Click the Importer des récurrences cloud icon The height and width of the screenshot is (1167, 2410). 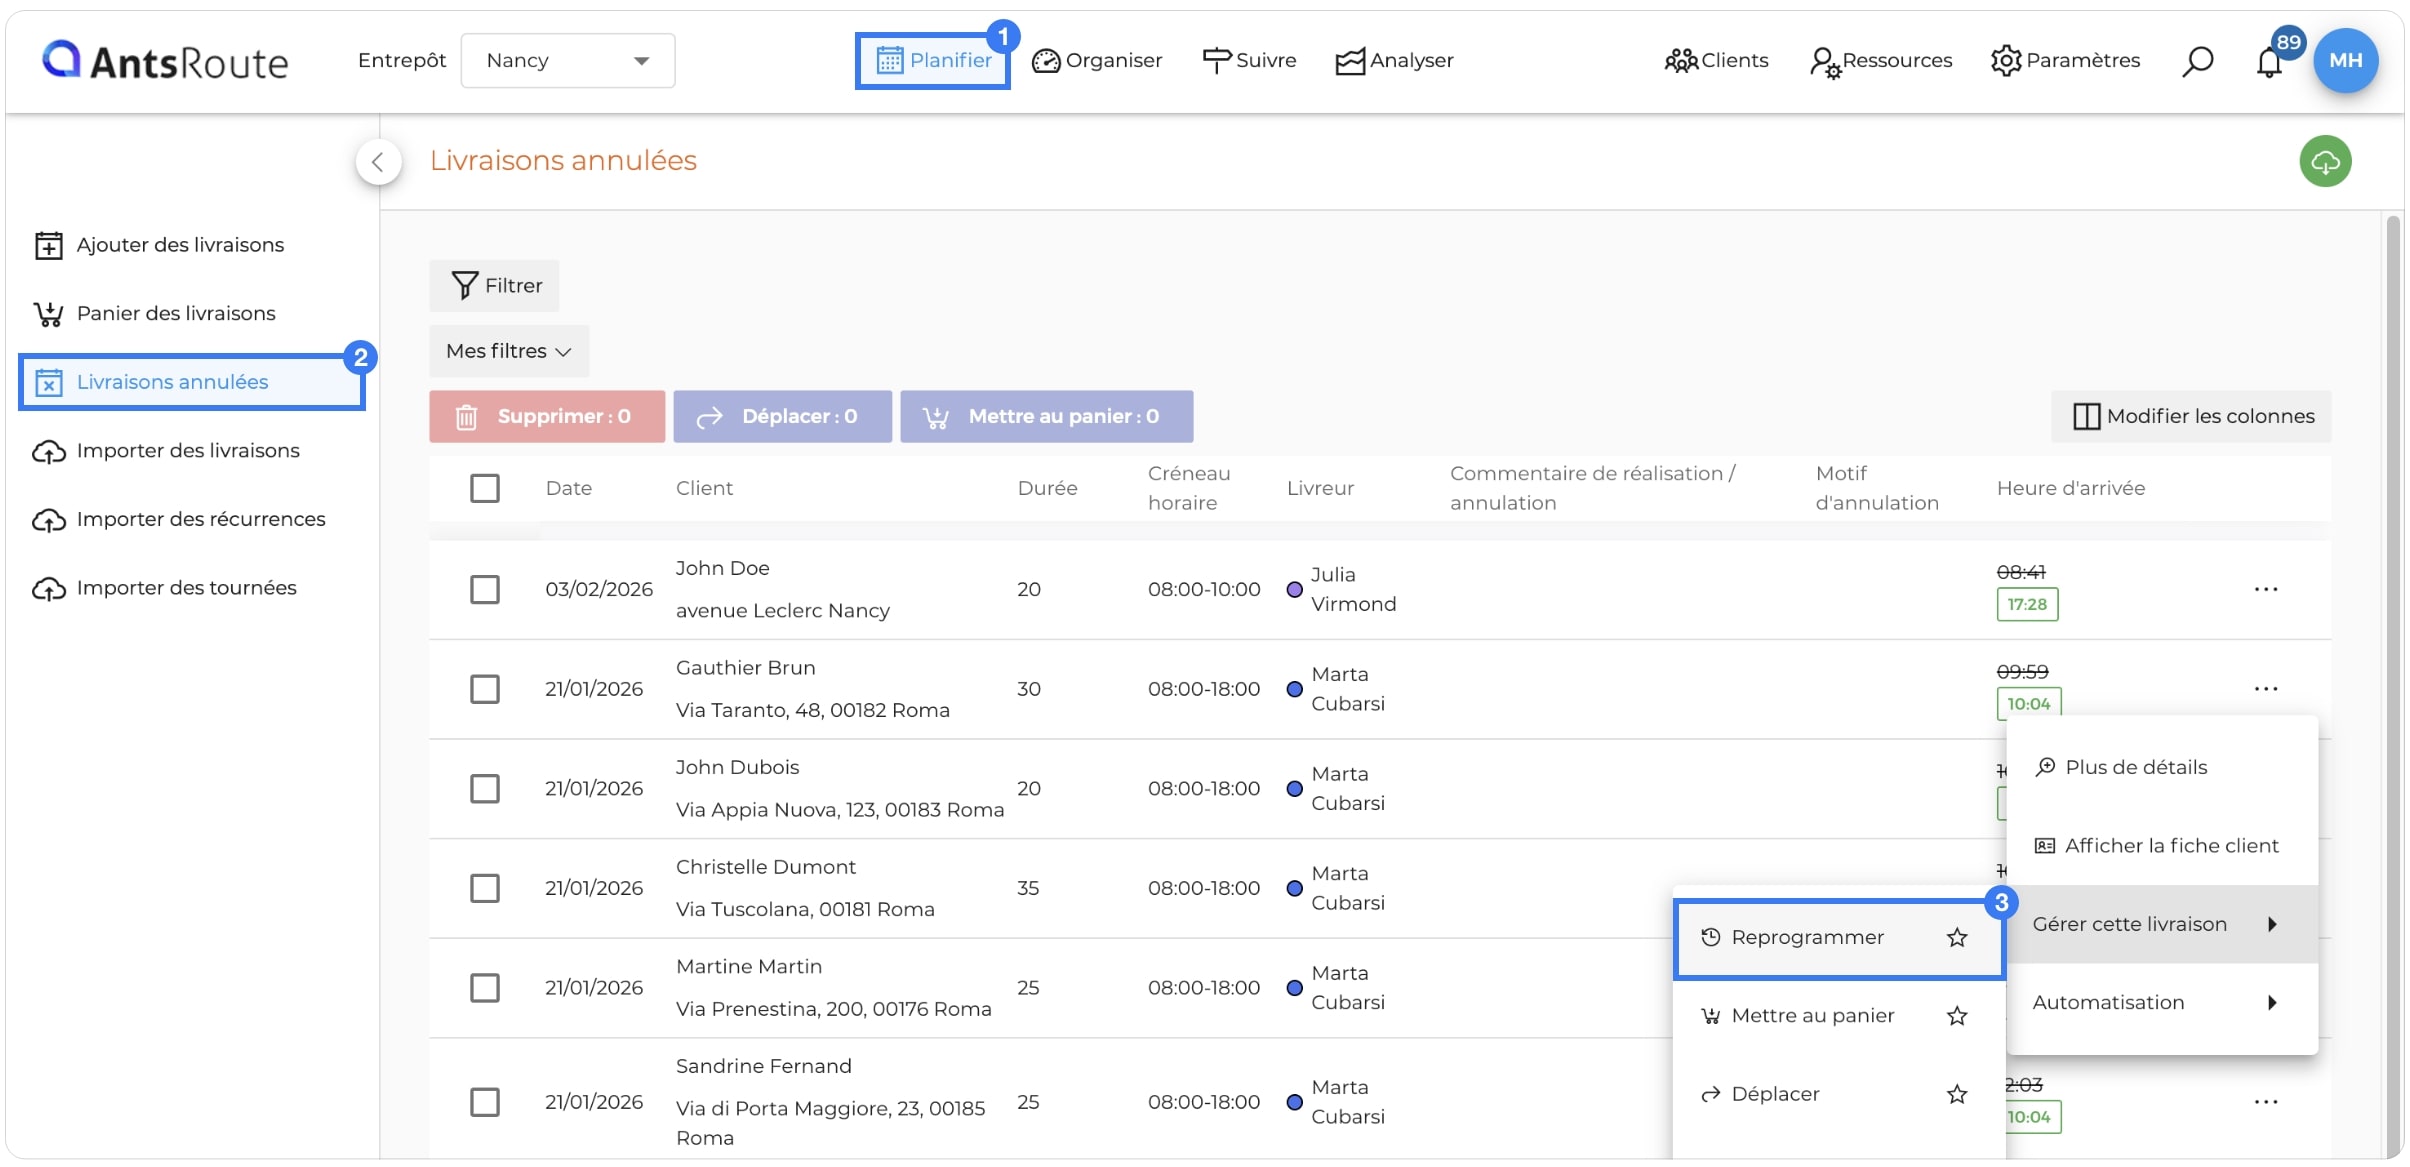48,520
